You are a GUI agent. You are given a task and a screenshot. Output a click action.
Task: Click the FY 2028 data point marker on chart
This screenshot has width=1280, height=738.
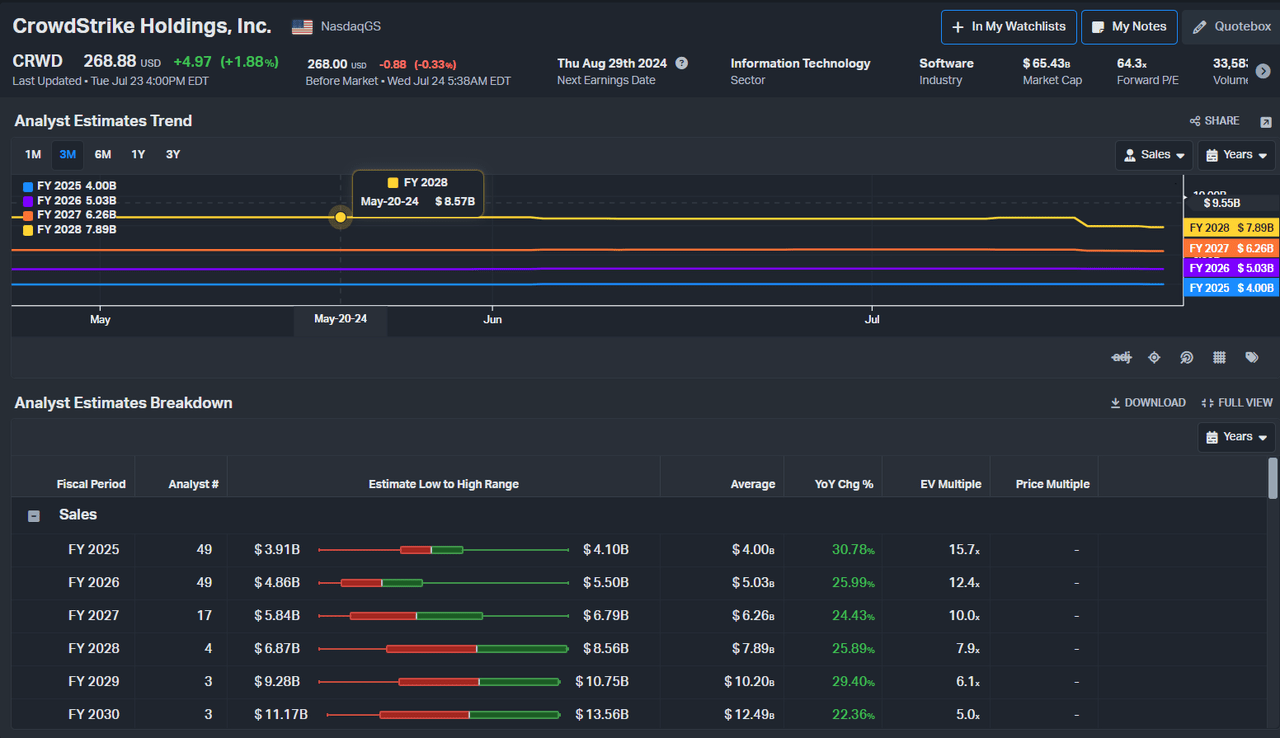coord(341,217)
